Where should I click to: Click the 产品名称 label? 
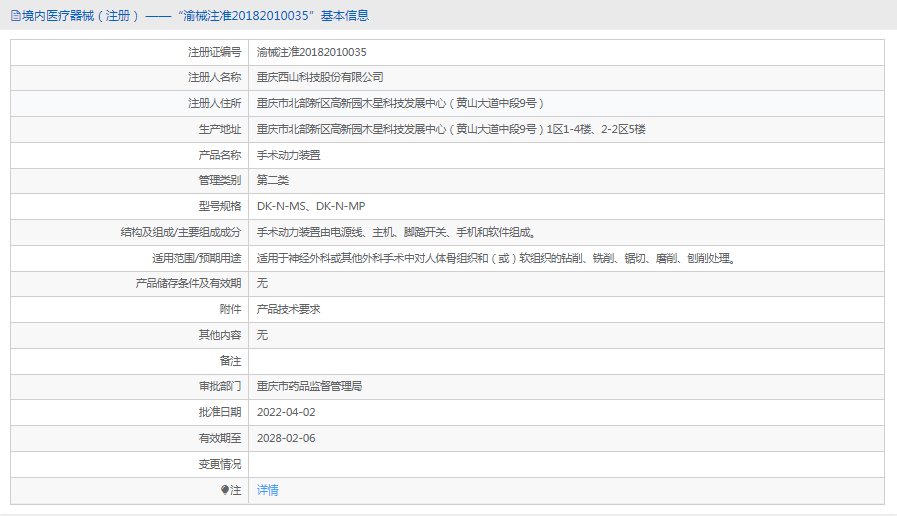pos(220,155)
